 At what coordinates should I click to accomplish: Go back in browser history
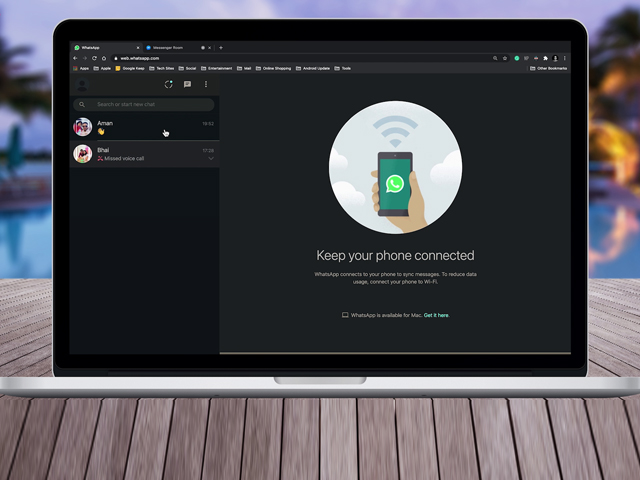(x=76, y=58)
